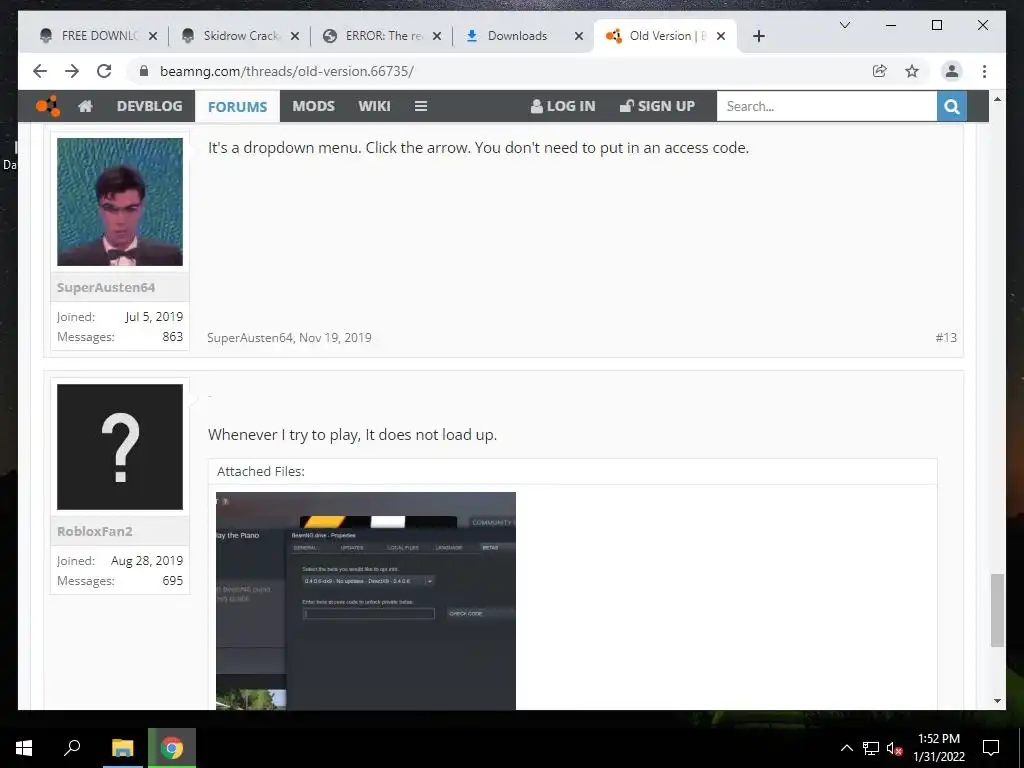Click the Chrome taskbar icon
Image resolution: width=1024 pixels, height=768 pixels.
[x=172, y=748]
